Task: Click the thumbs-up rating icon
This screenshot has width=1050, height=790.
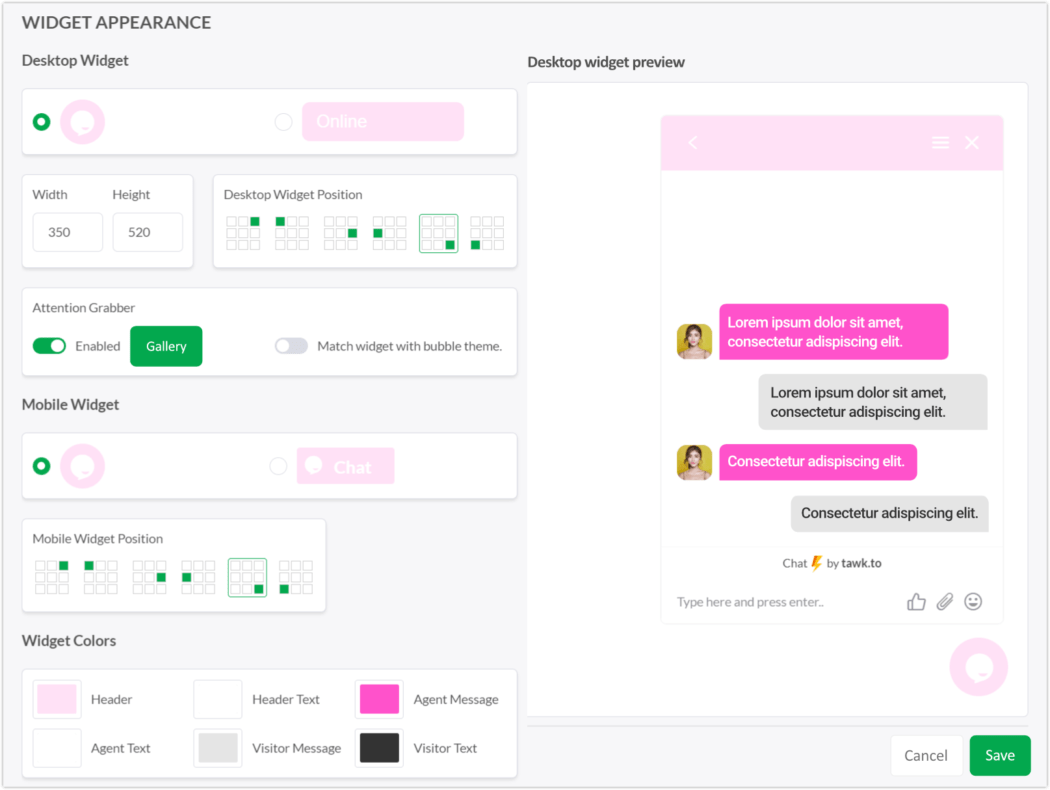Action: (x=916, y=602)
